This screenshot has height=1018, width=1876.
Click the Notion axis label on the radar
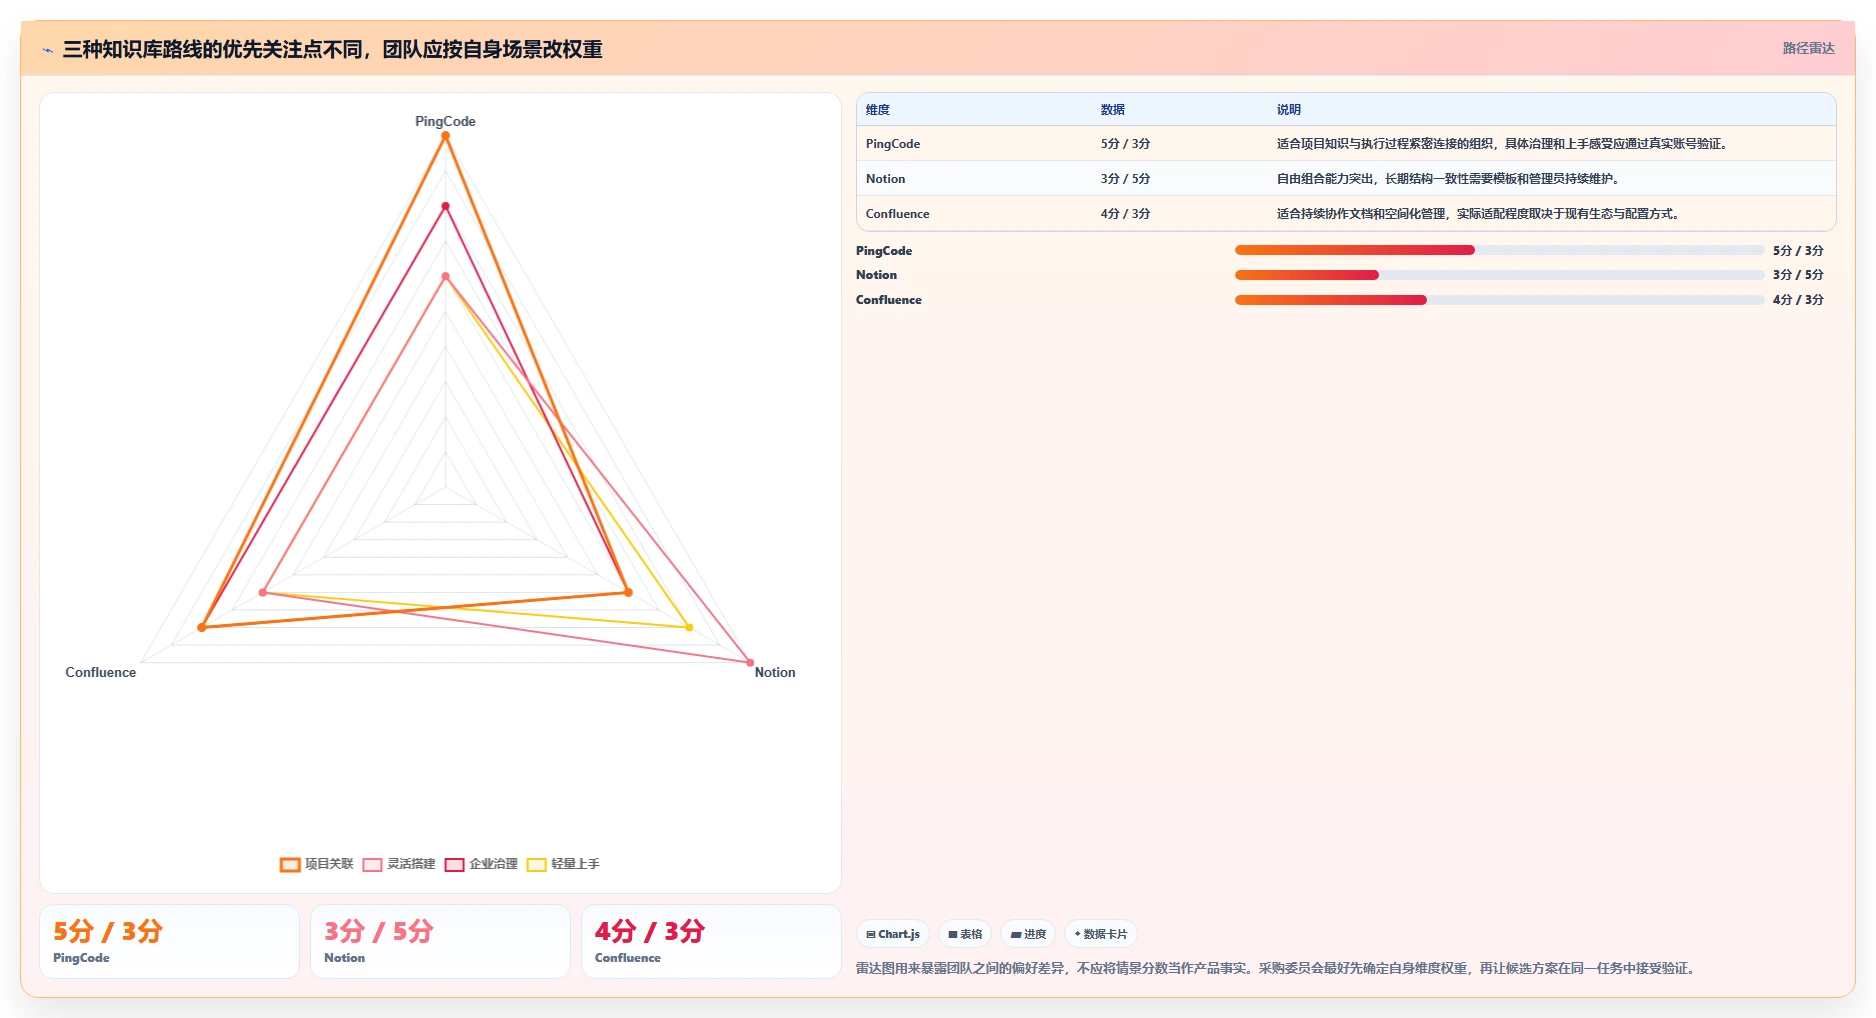pyautogui.click(x=775, y=672)
